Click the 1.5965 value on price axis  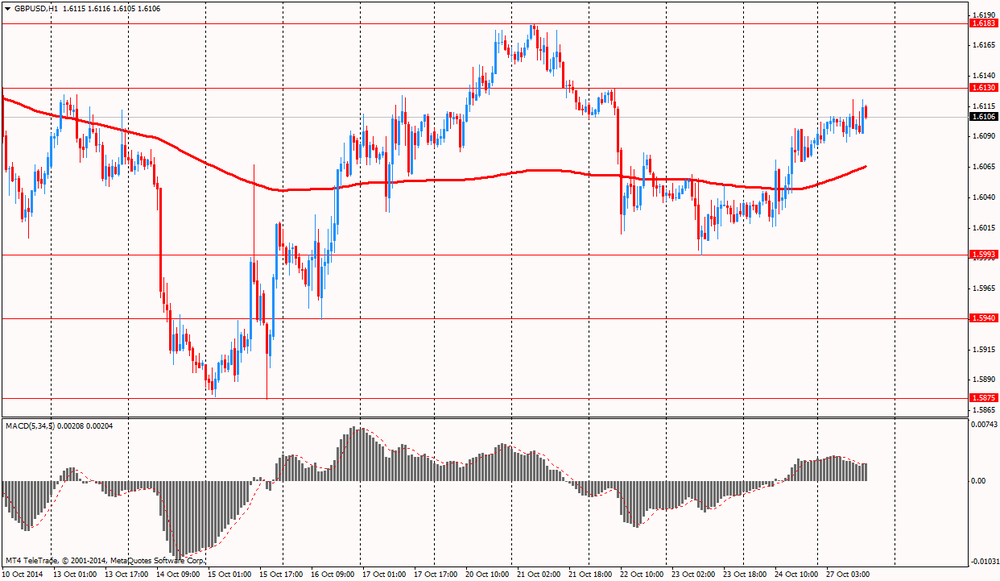click(985, 288)
